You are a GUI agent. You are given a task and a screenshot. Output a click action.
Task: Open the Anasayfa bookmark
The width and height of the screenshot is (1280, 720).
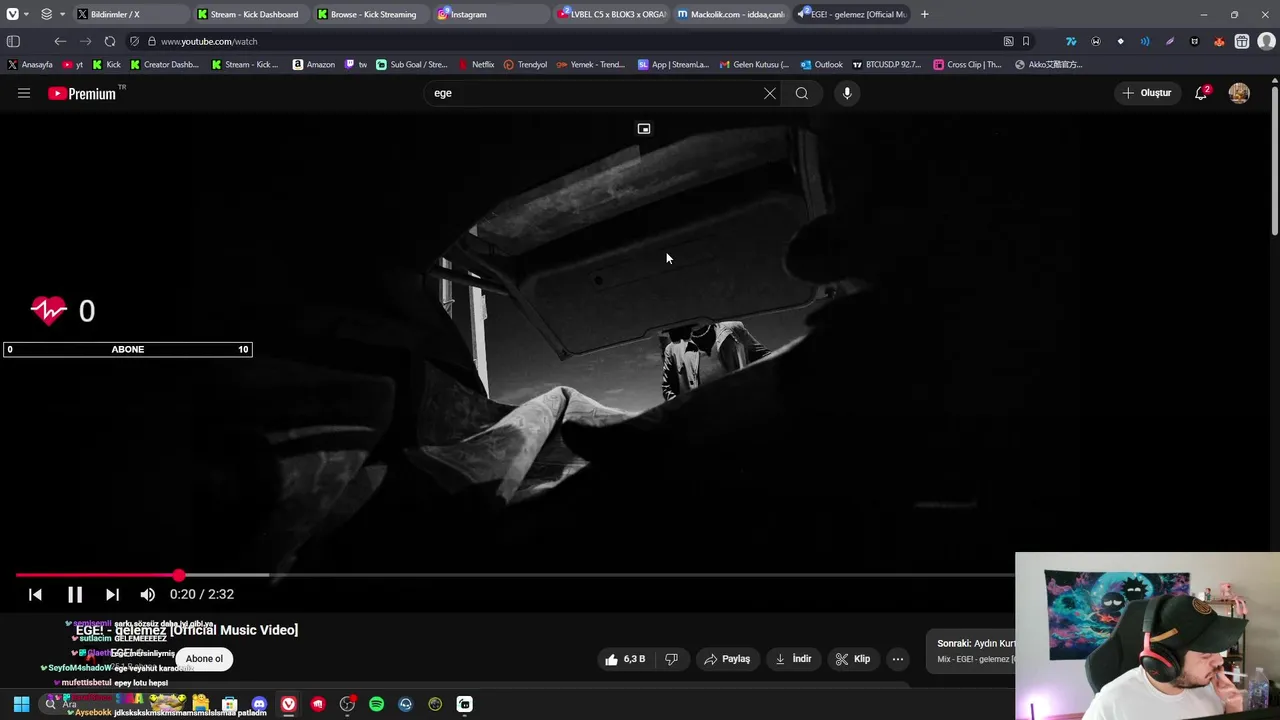point(30,64)
